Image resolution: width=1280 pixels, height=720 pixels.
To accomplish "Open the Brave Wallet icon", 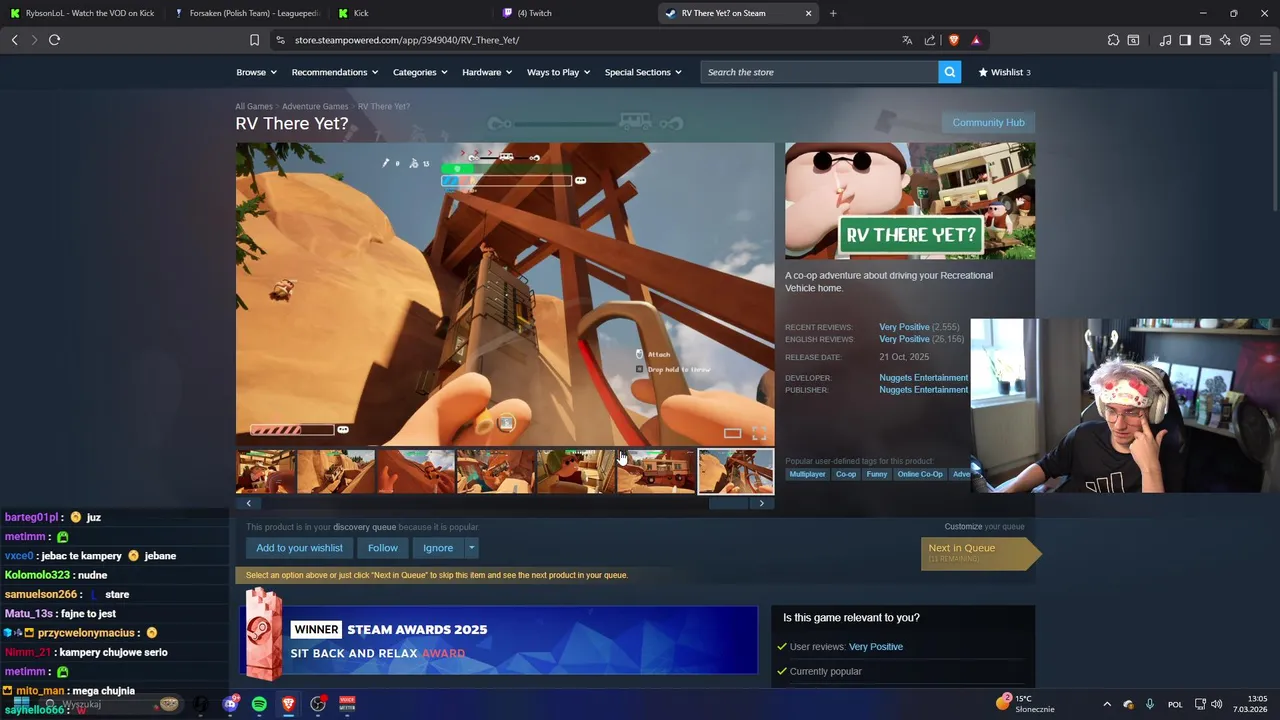I will coord(1205,40).
